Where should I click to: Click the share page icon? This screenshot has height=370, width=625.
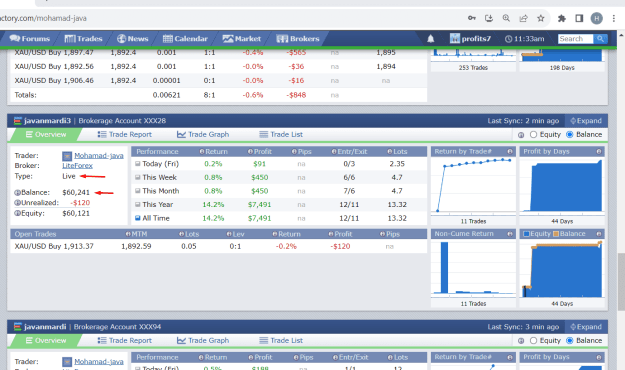[x=523, y=18]
